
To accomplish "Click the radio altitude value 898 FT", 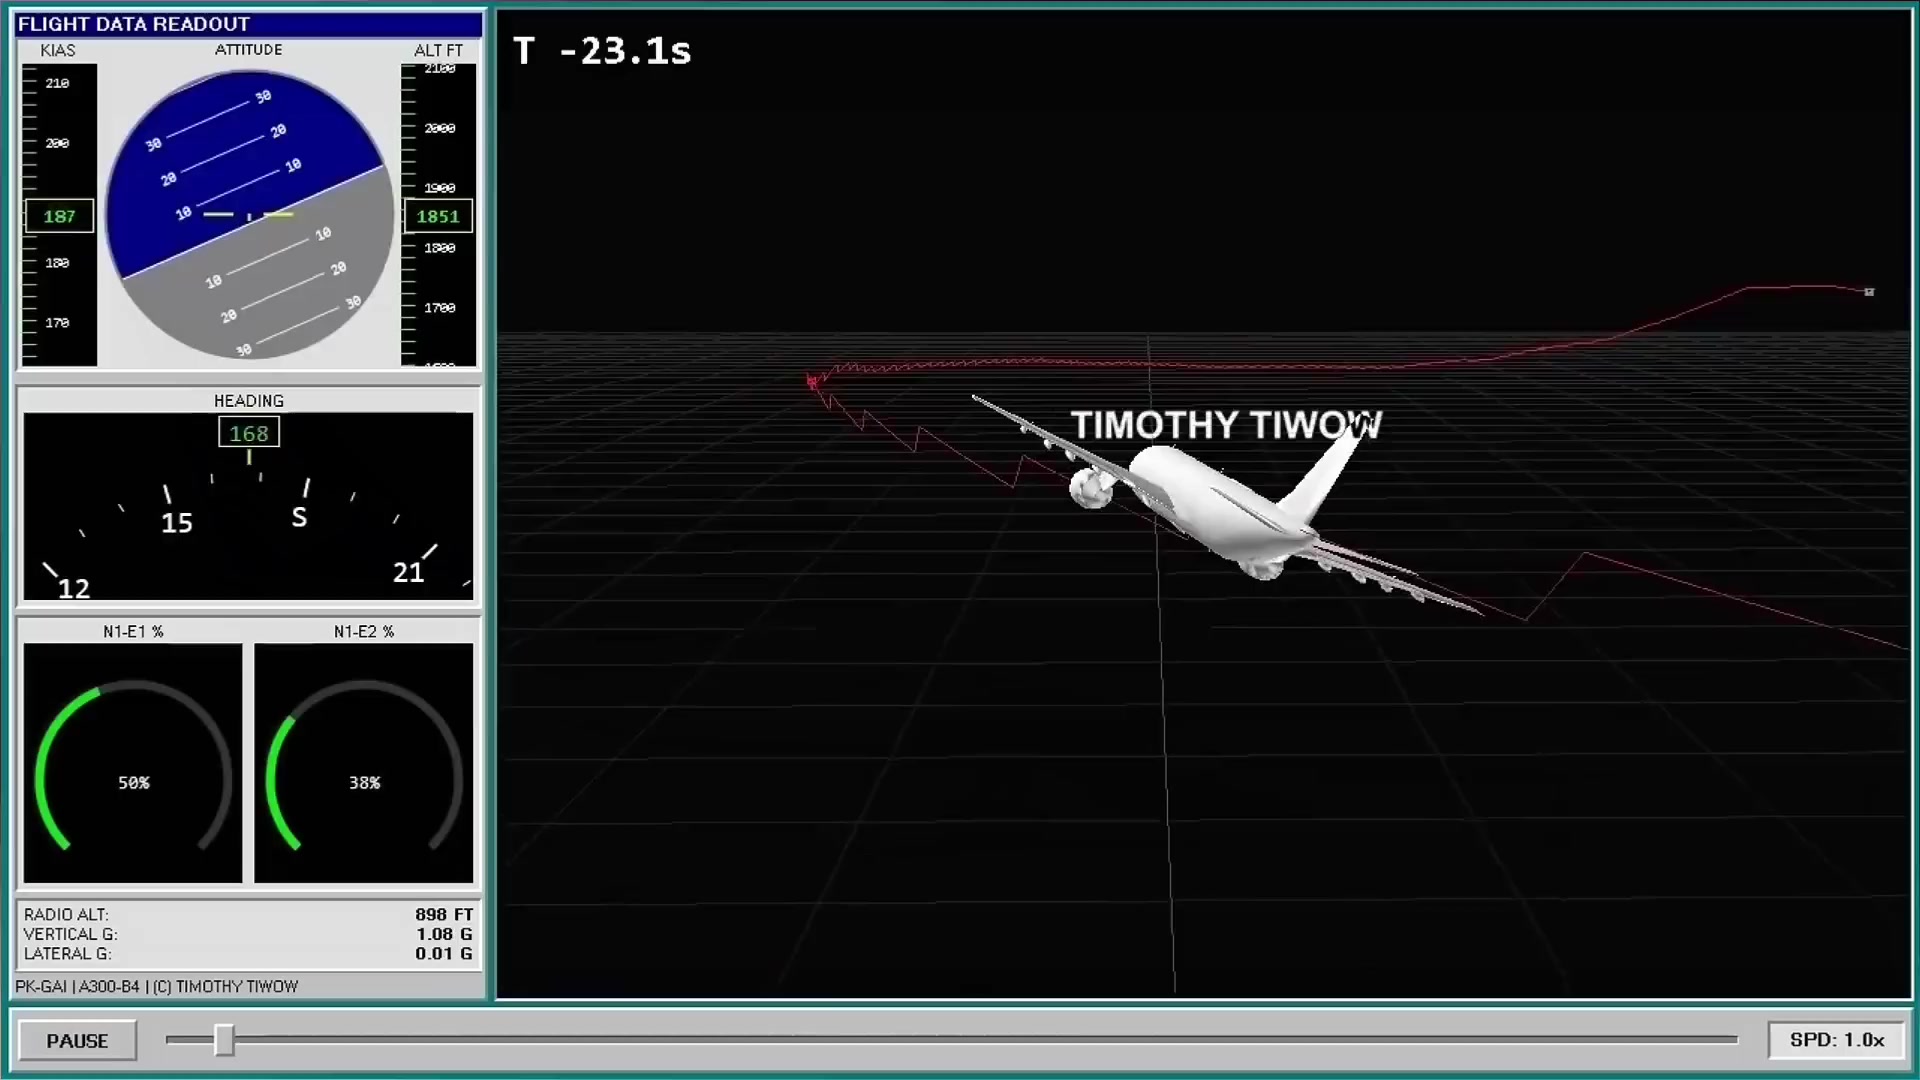I will [444, 914].
